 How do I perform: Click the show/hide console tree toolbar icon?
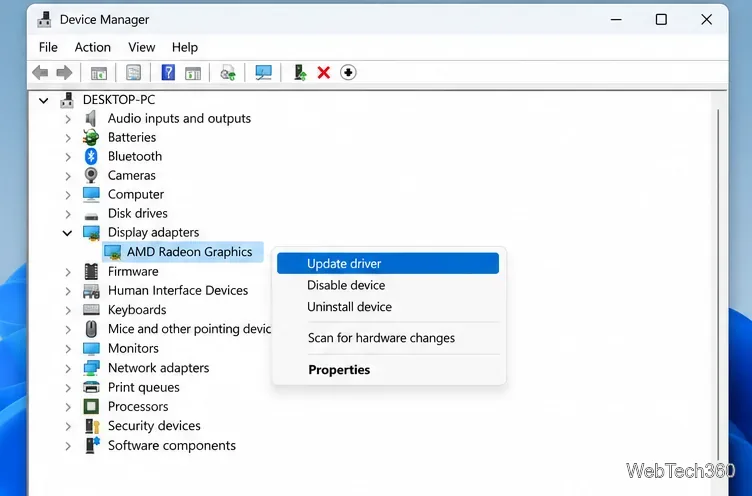[x=99, y=73]
